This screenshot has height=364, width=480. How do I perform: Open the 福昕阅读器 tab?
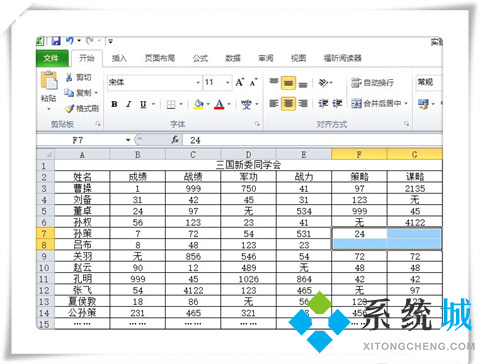click(x=343, y=58)
